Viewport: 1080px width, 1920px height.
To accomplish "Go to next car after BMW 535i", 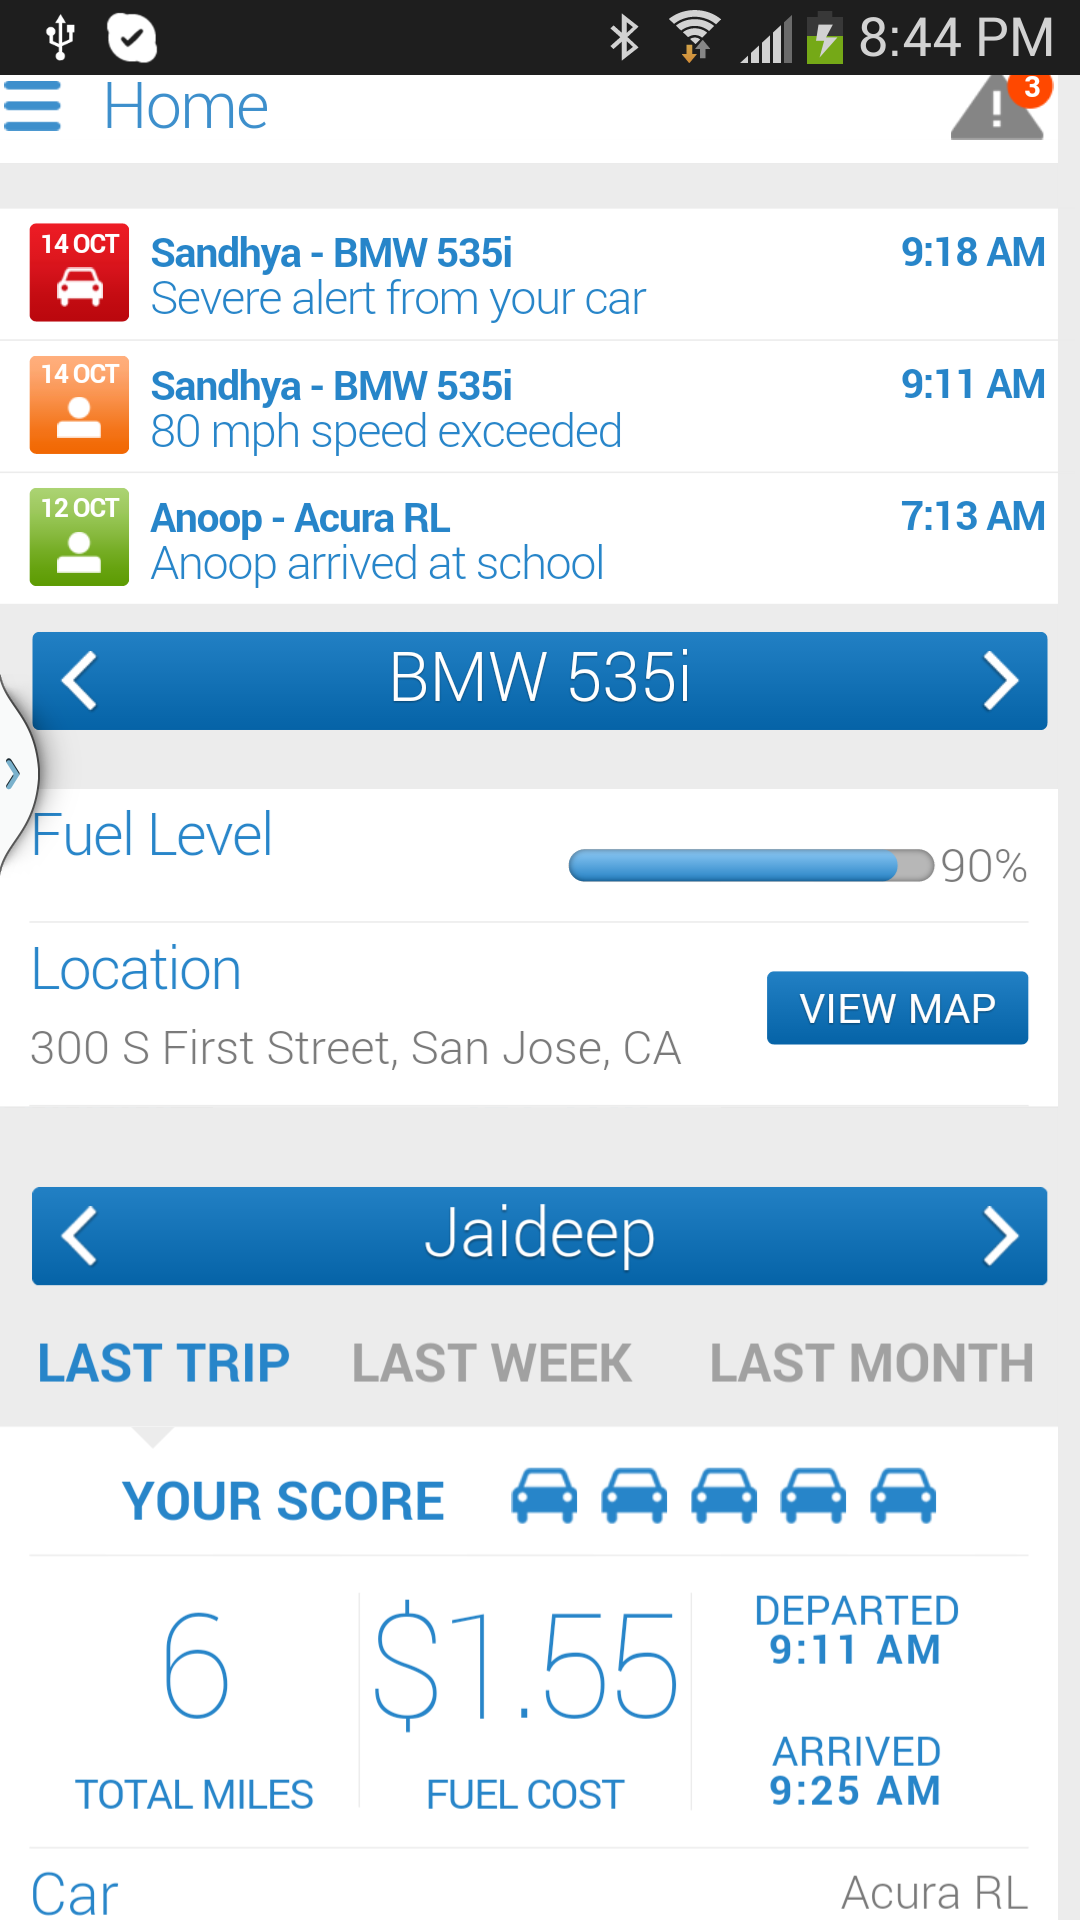I will coord(1000,681).
